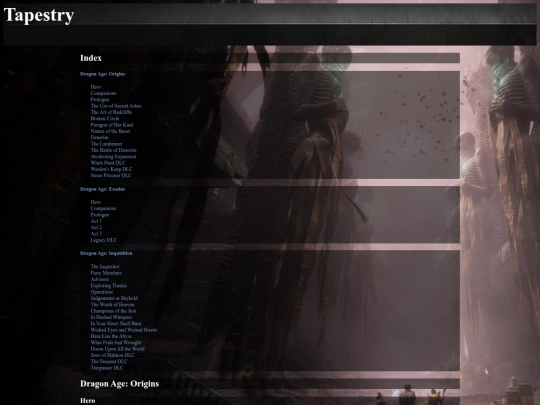Open the Companions link under Dragon Age: Exodus
Image resolution: width=540 pixels, height=405 pixels.
(103, 208)
